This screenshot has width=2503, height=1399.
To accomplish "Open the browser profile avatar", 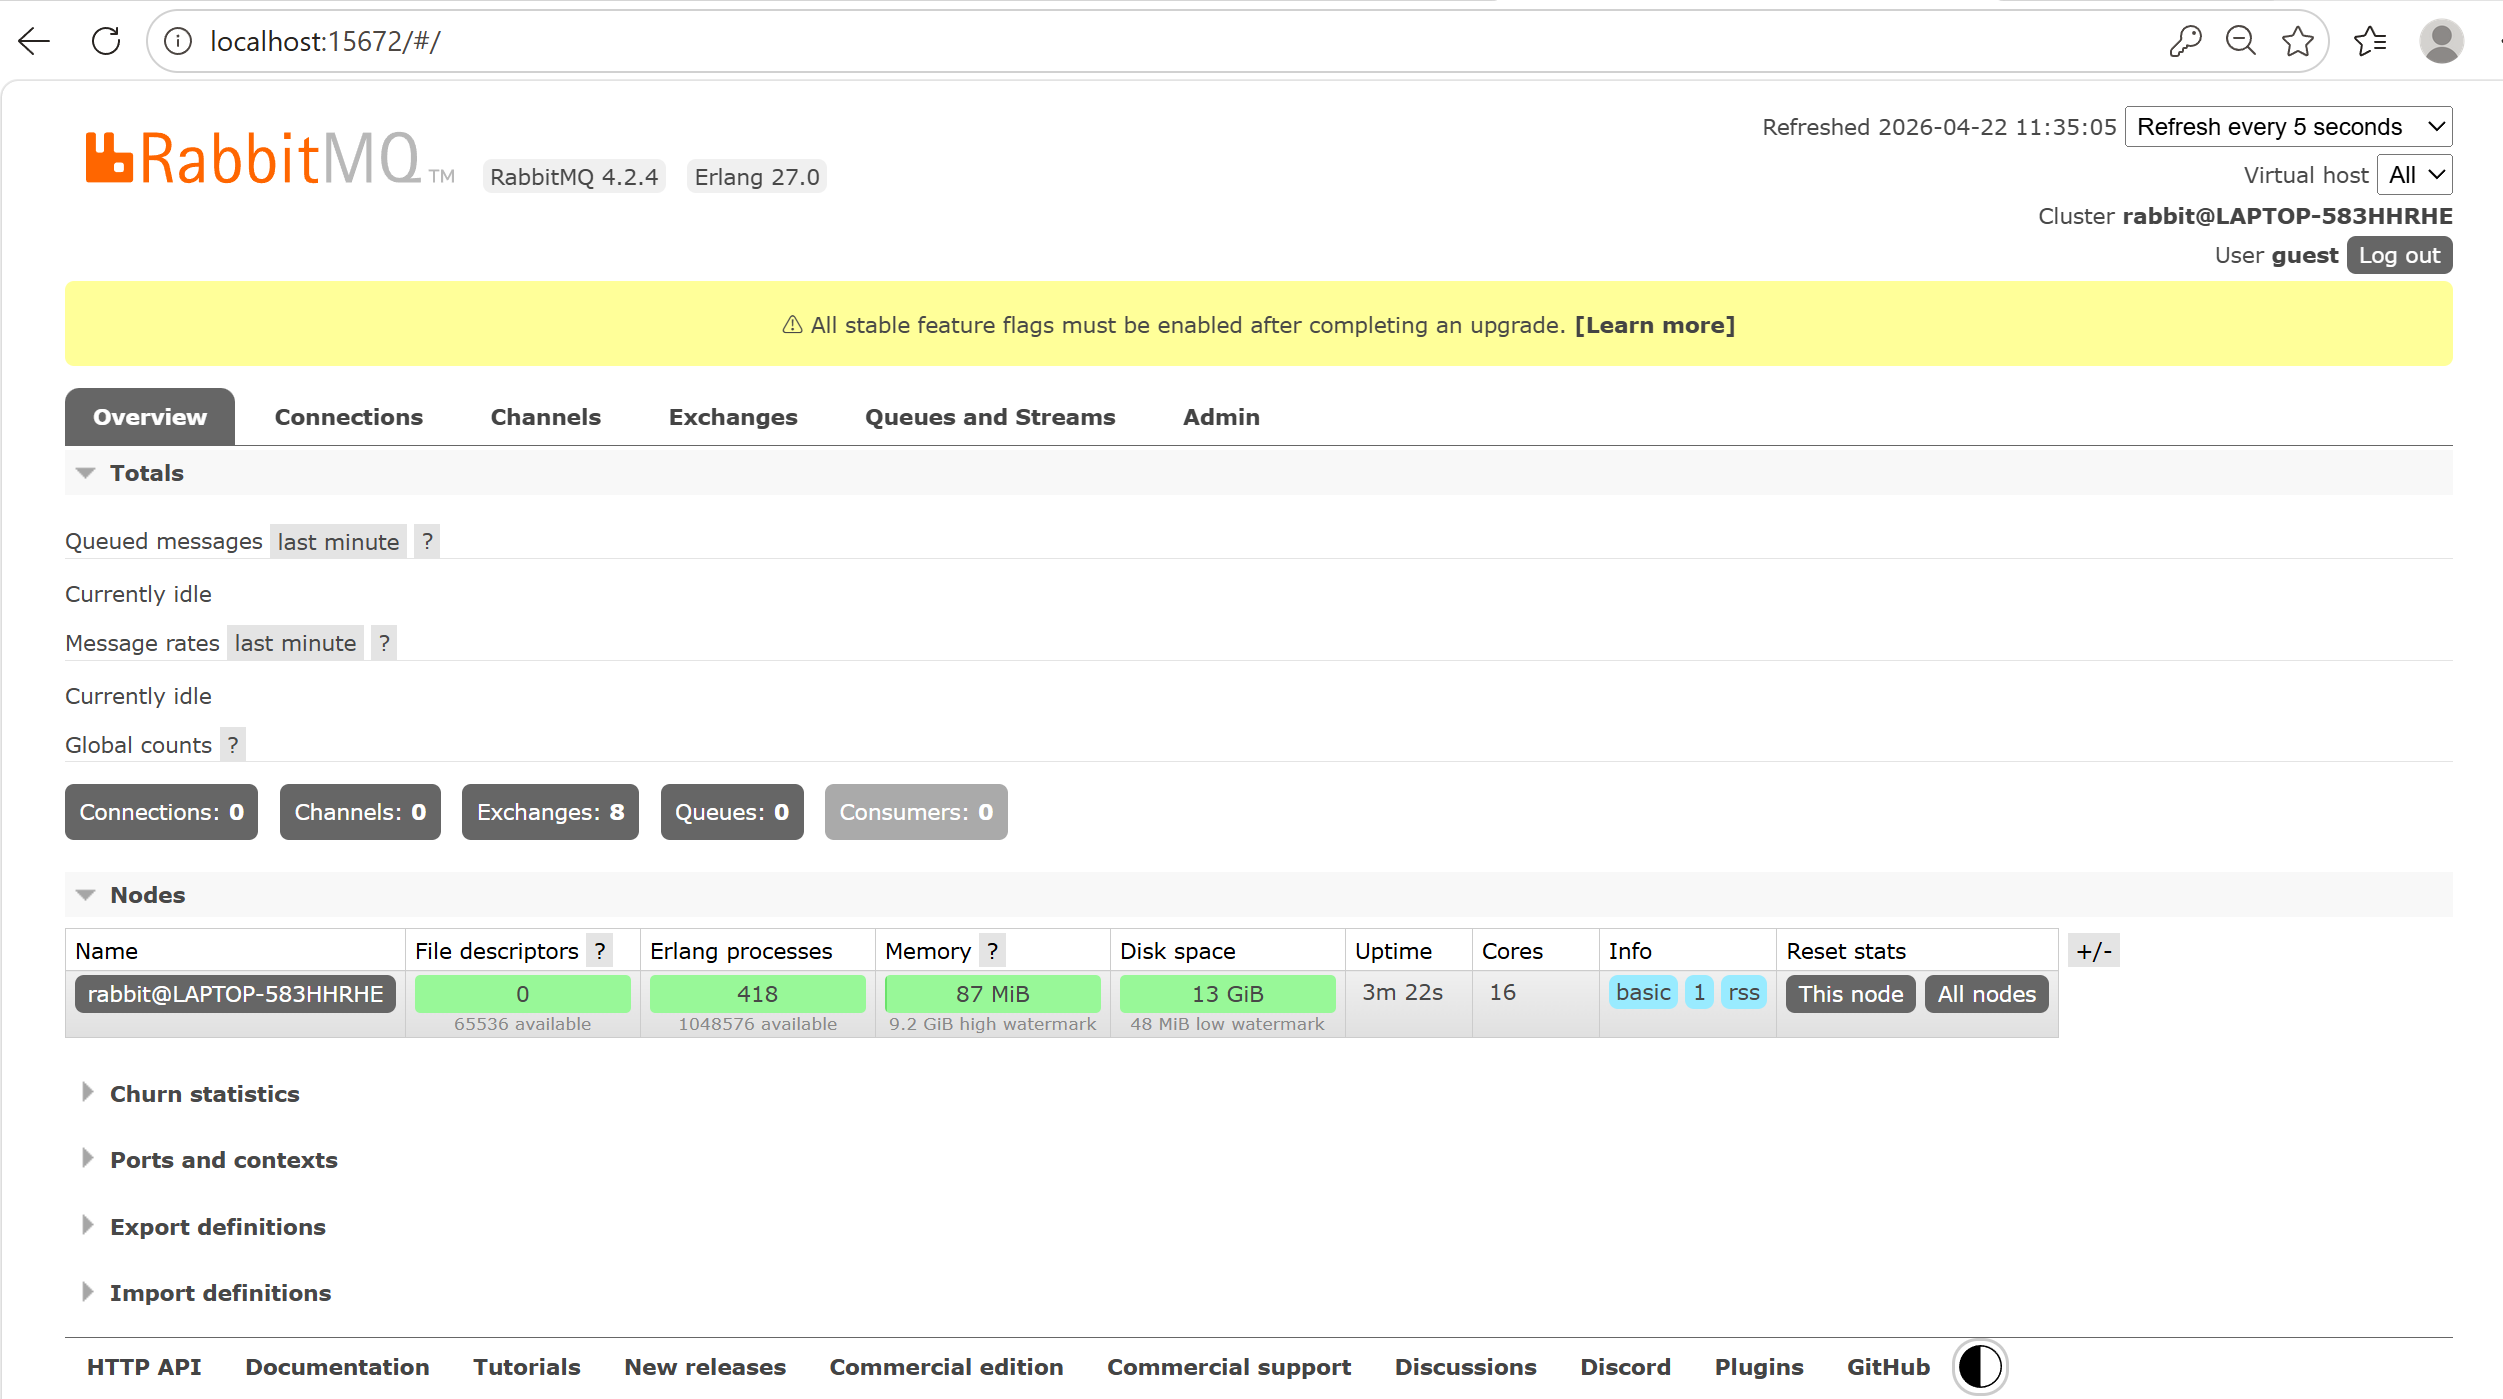I will pos(2441,41).
